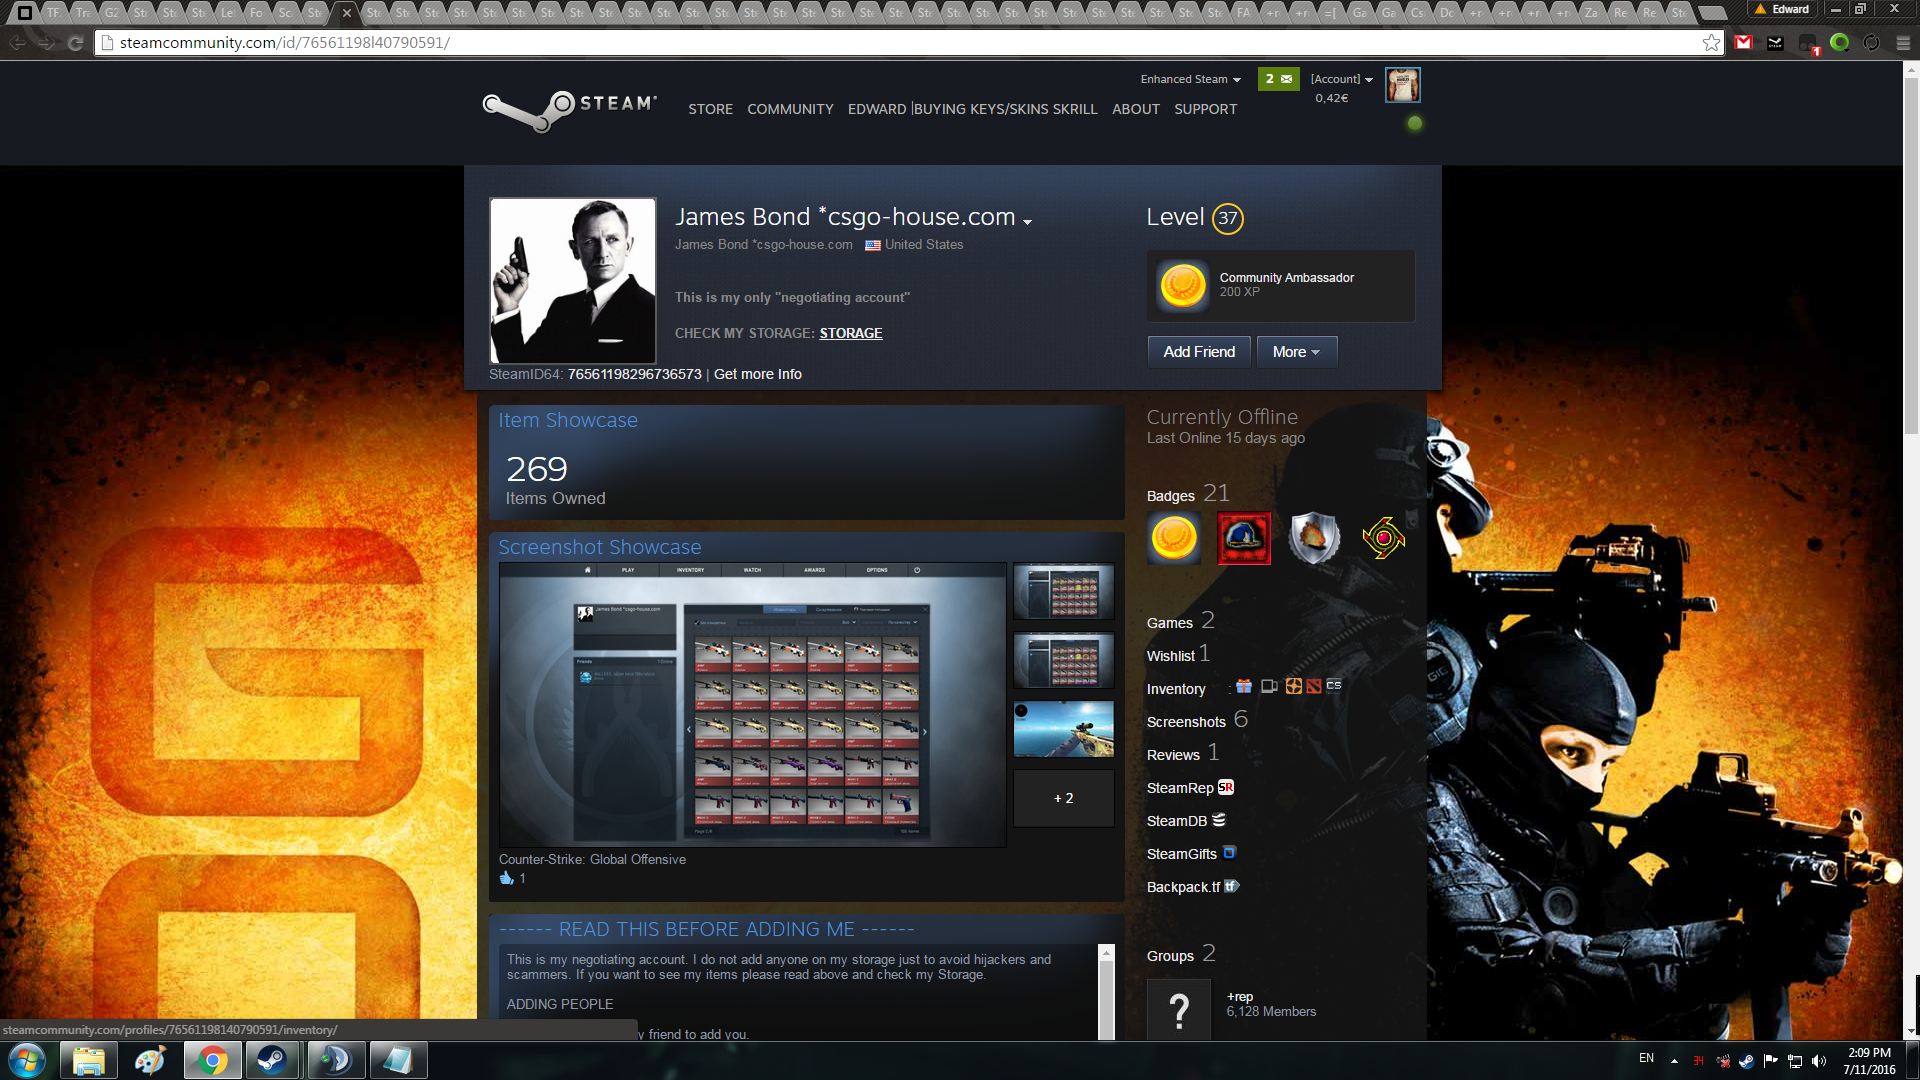Bookmark page with the star icon
Viewport: 1920px width, 1080px height.
click(1711, 43)
